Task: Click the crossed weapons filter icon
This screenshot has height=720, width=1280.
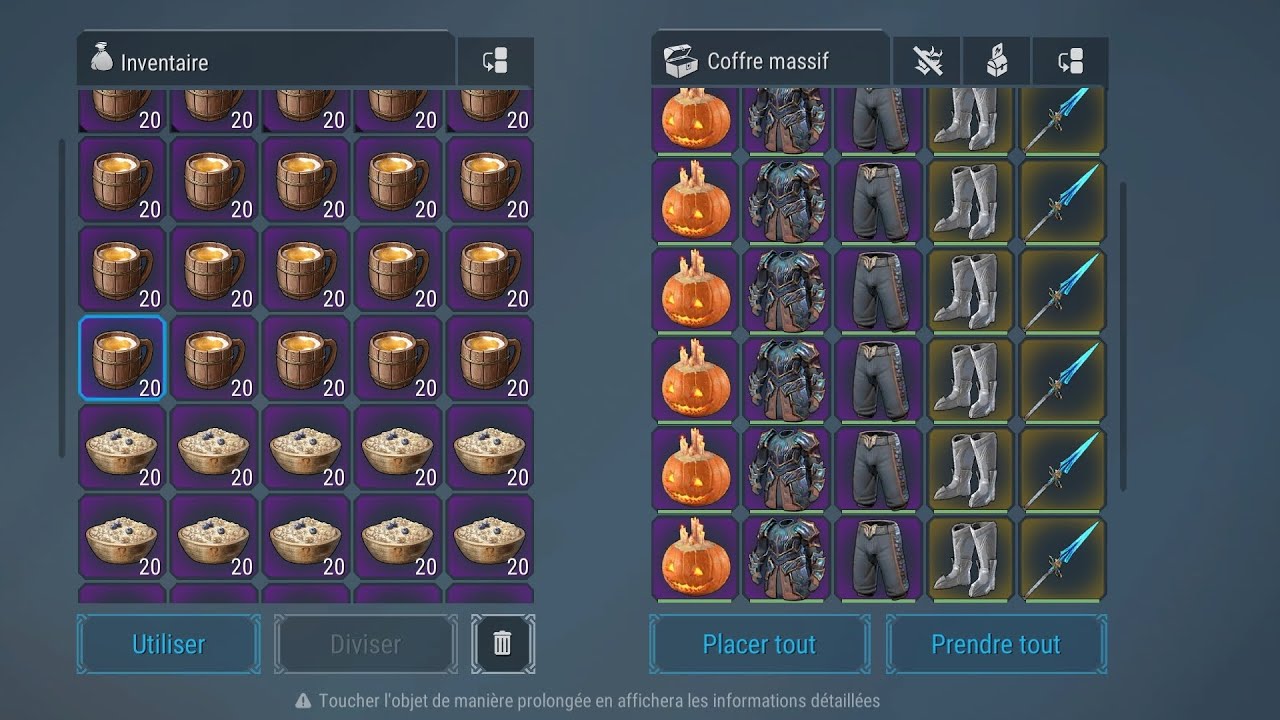Action: point(927,62)
